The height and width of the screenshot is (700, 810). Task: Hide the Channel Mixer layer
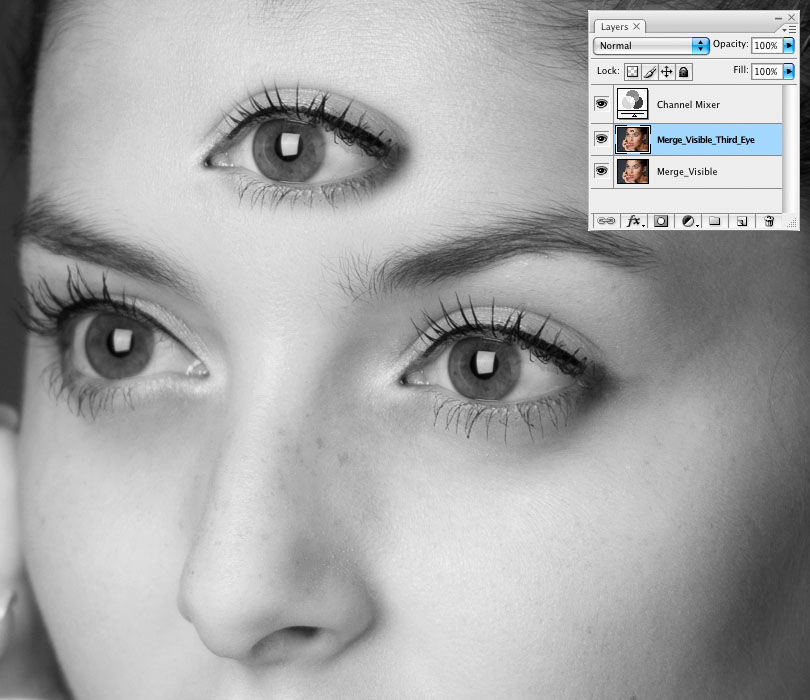point(602,104)
